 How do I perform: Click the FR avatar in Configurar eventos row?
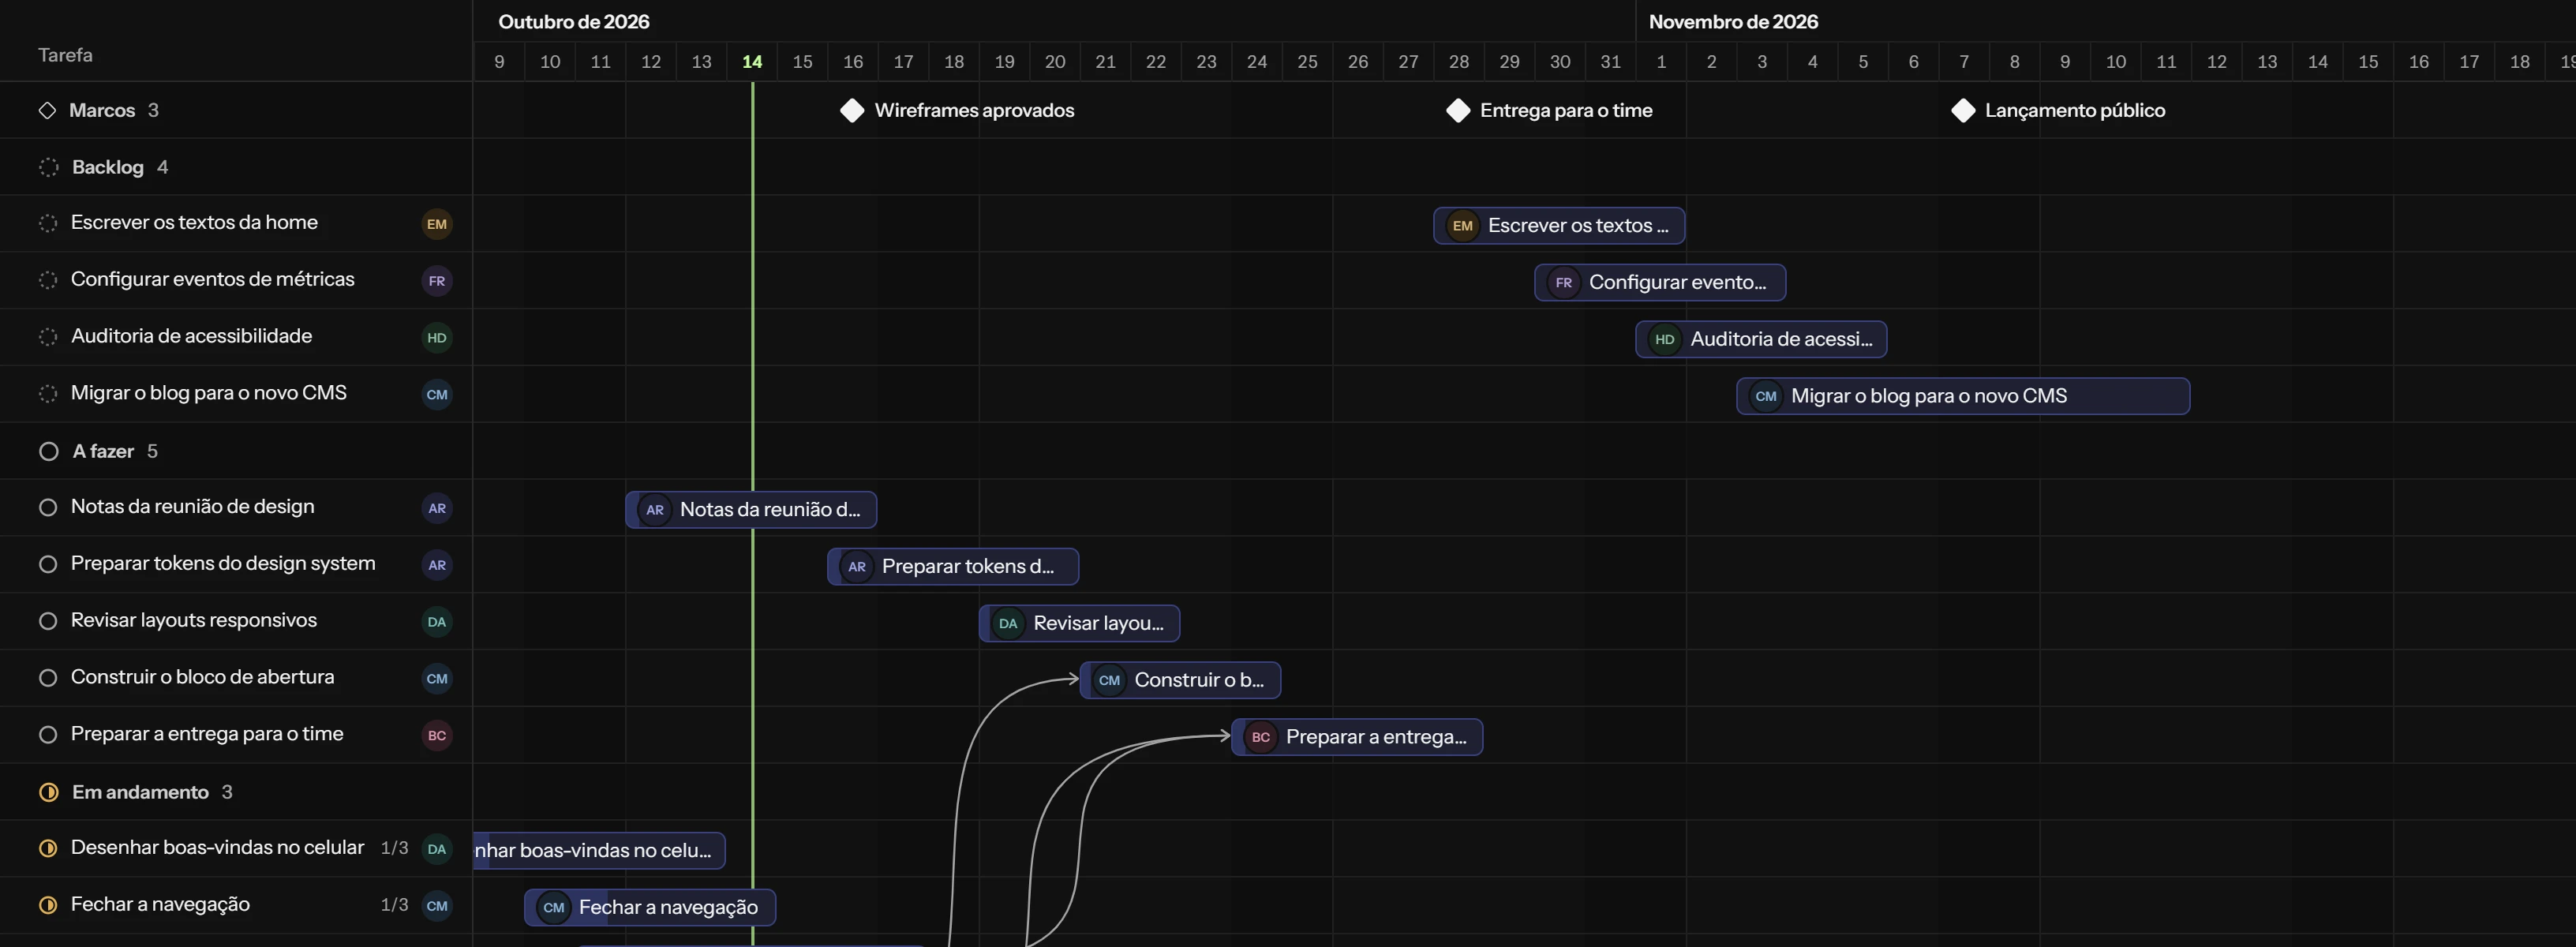pyautogui.click(x=437, y=281)
